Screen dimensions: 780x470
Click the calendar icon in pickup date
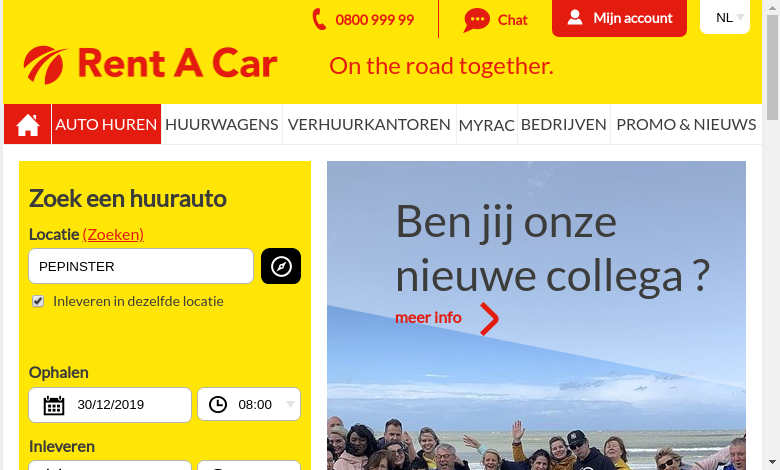click(x=54, y=405)
